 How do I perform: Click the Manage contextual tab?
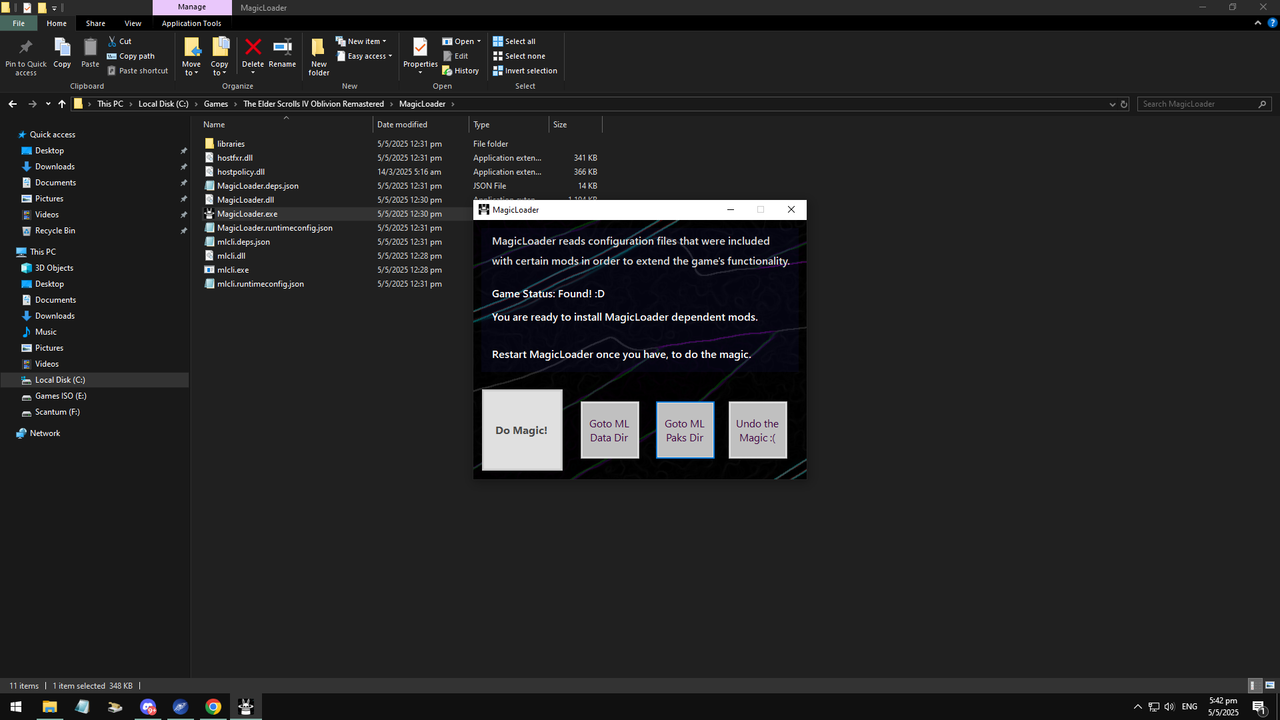191,7
